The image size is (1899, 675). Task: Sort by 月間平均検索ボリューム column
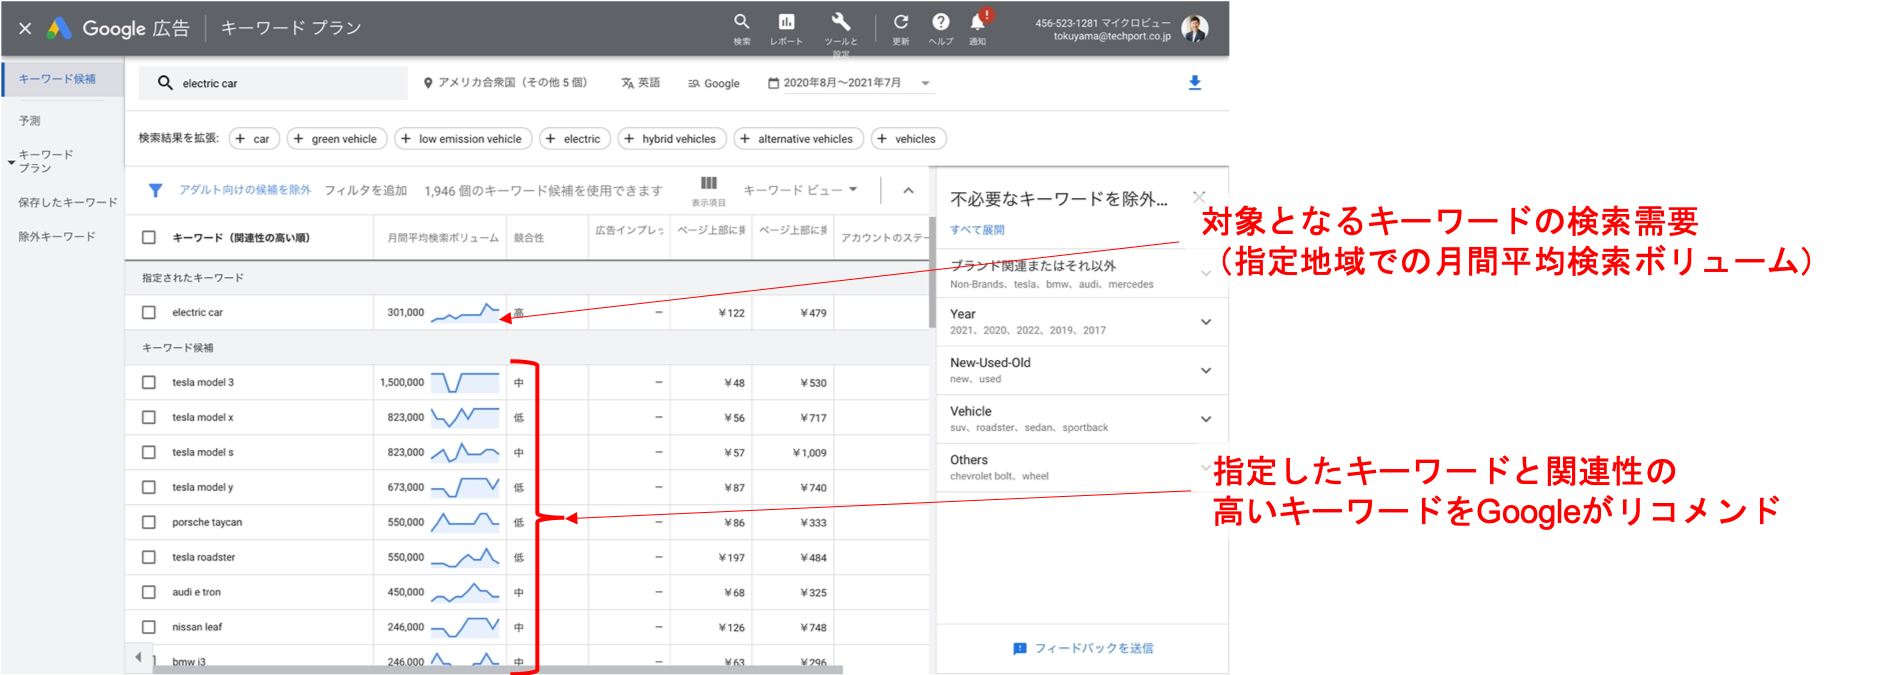click(442, 238)
